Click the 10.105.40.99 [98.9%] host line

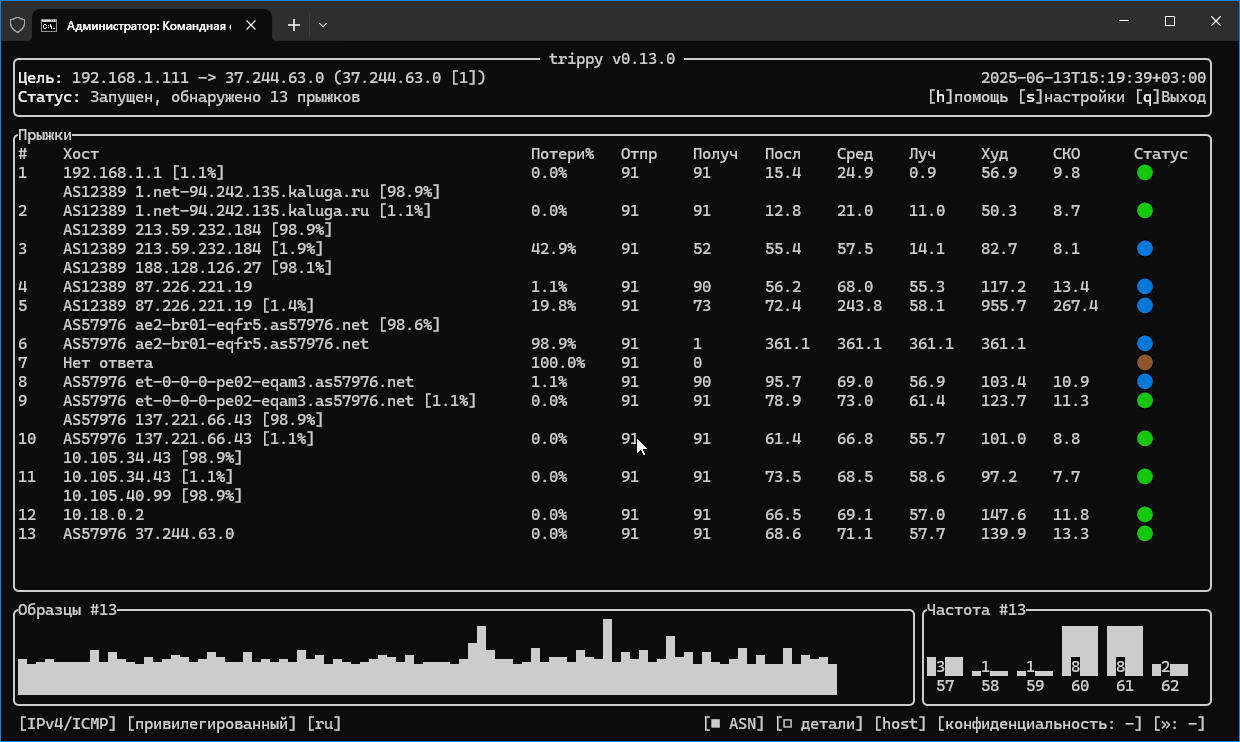pos(153,496)
